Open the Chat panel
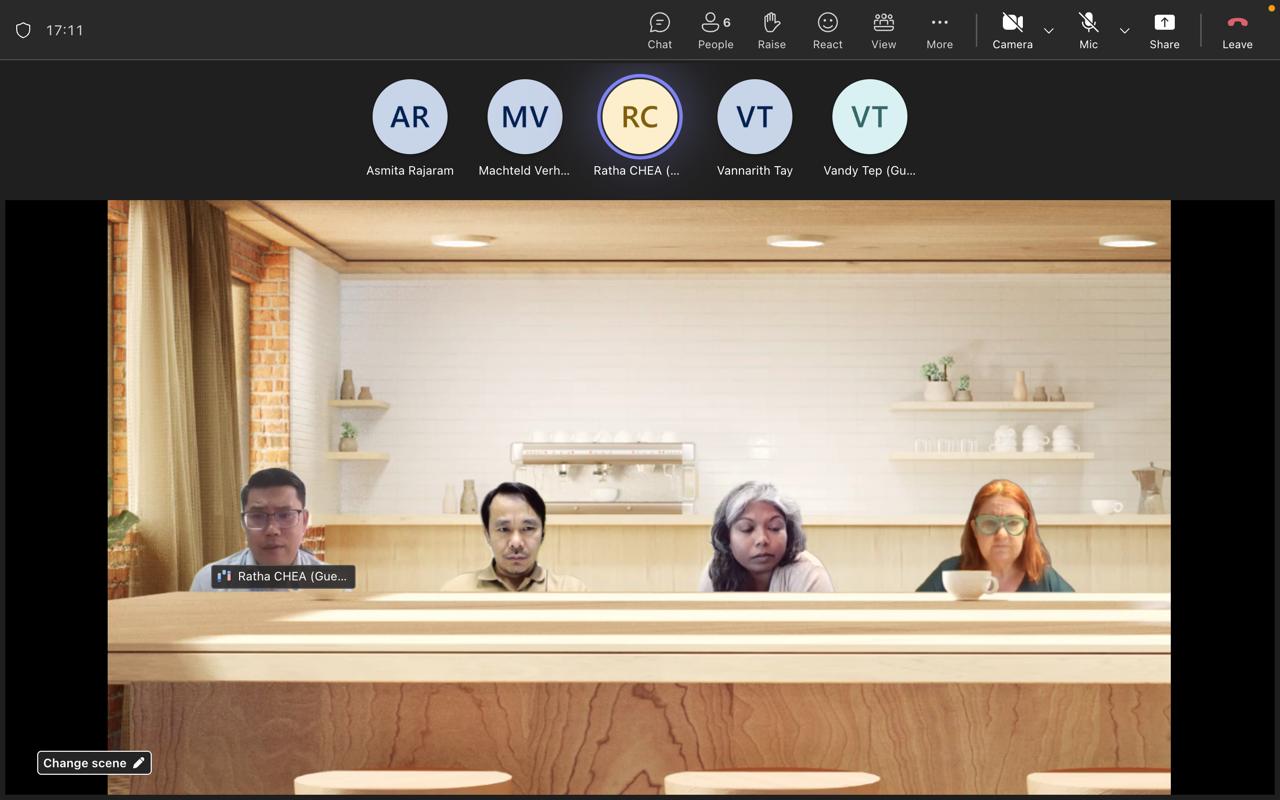1280x800 pixels. [x=659, y=30]
